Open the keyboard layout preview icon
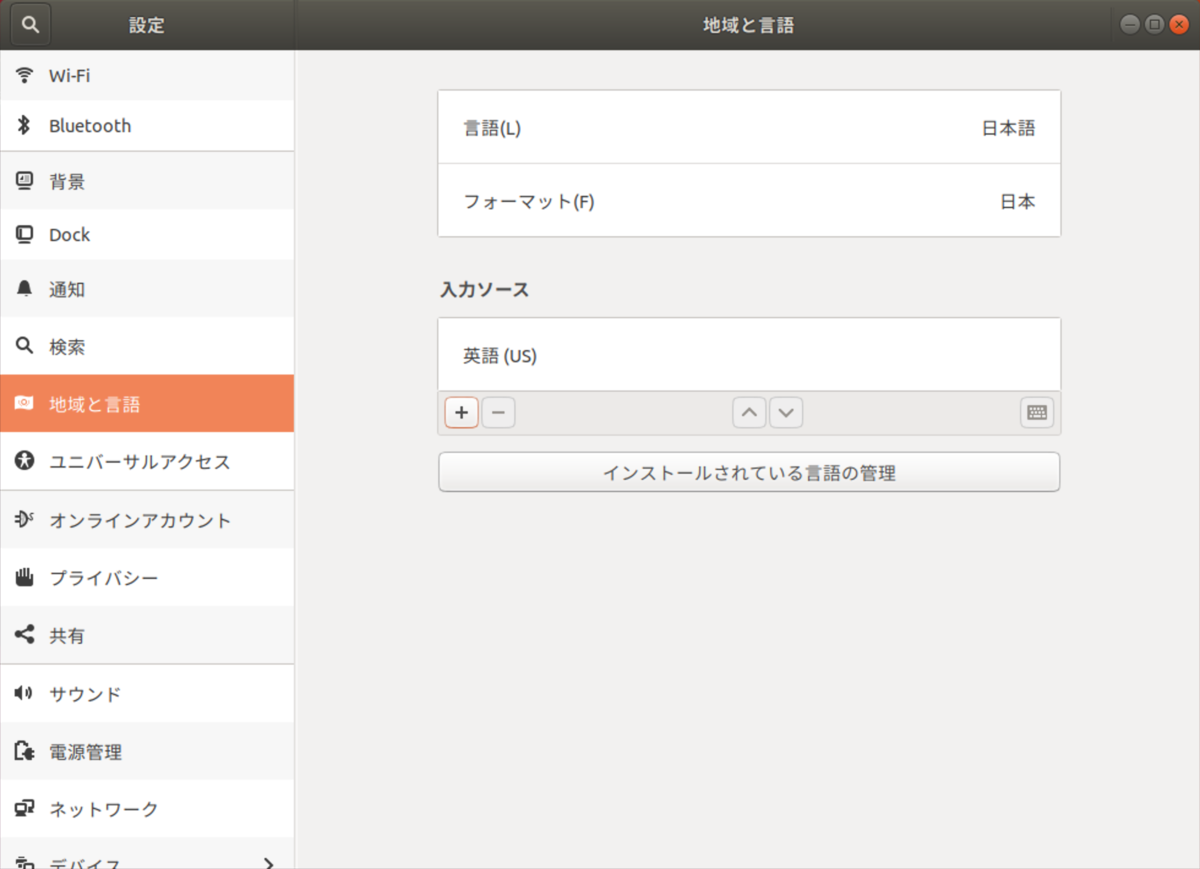1200x869 pixels. pos(1036,412)
